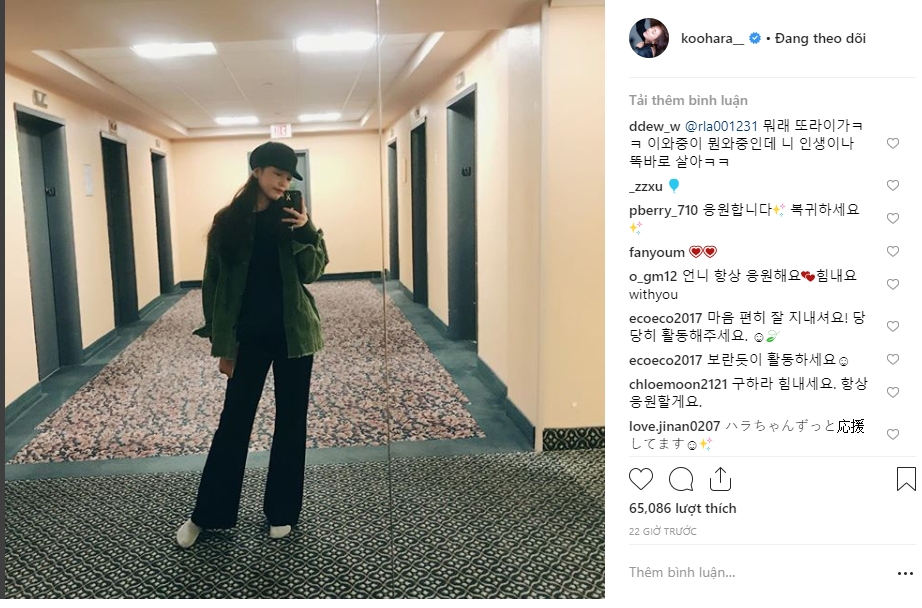Heart the fanyoum comment
Image resolution: width=922 pixels, height=608 pixels.
pyautogui.click(x=893, y=252)
